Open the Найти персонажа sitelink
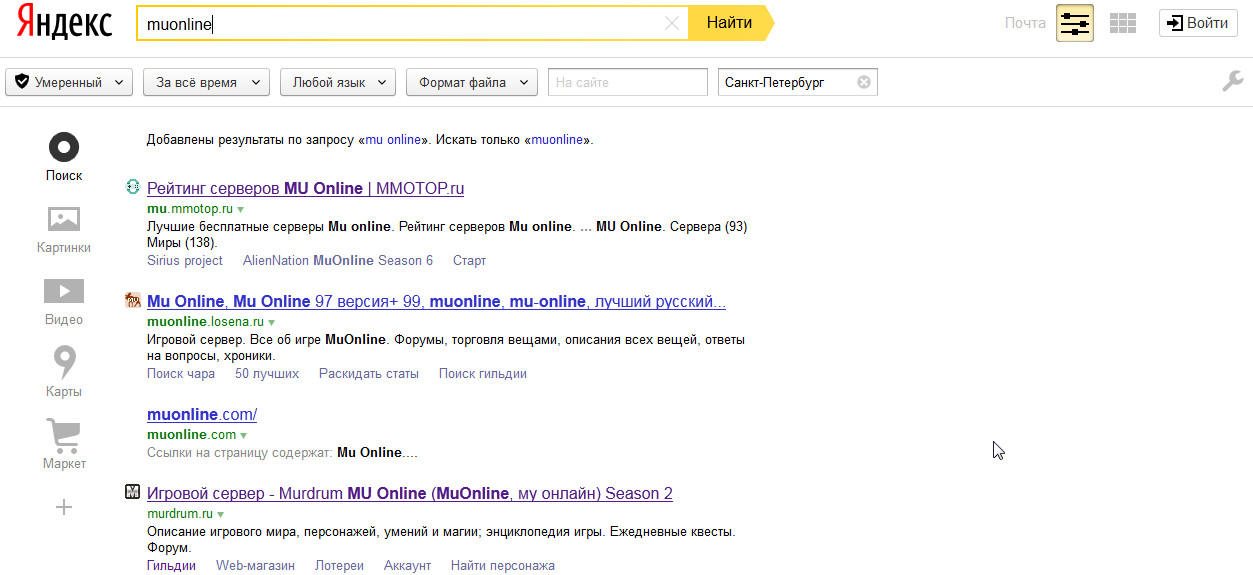 coord(502,565)
